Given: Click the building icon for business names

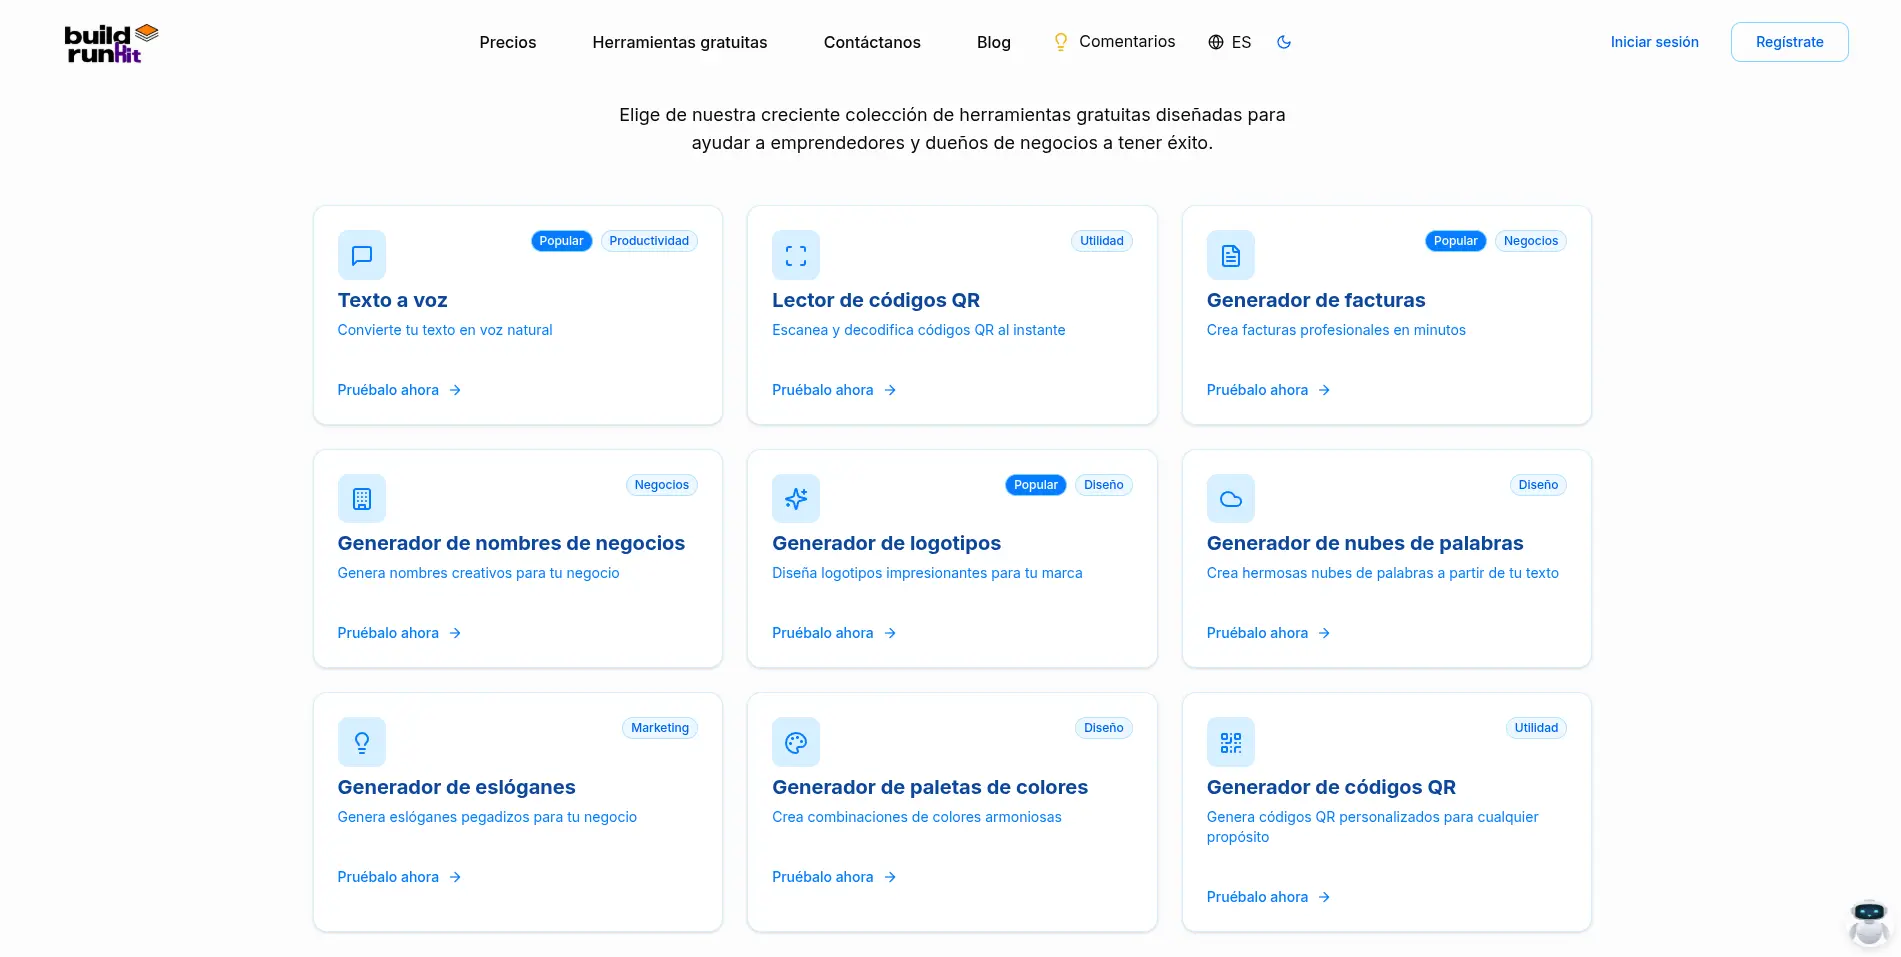Looking at the screenshot, I should (x=361, y=499).
